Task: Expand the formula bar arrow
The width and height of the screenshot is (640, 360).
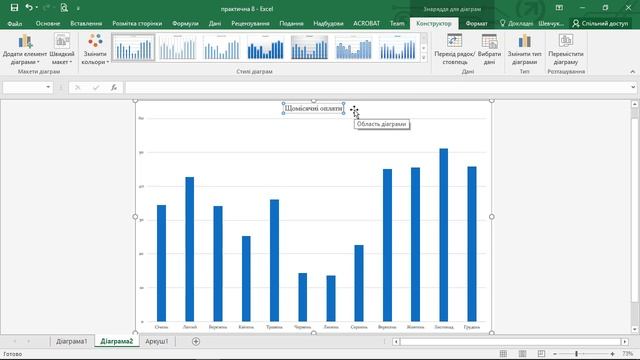Action: click(x=633, y=87)
